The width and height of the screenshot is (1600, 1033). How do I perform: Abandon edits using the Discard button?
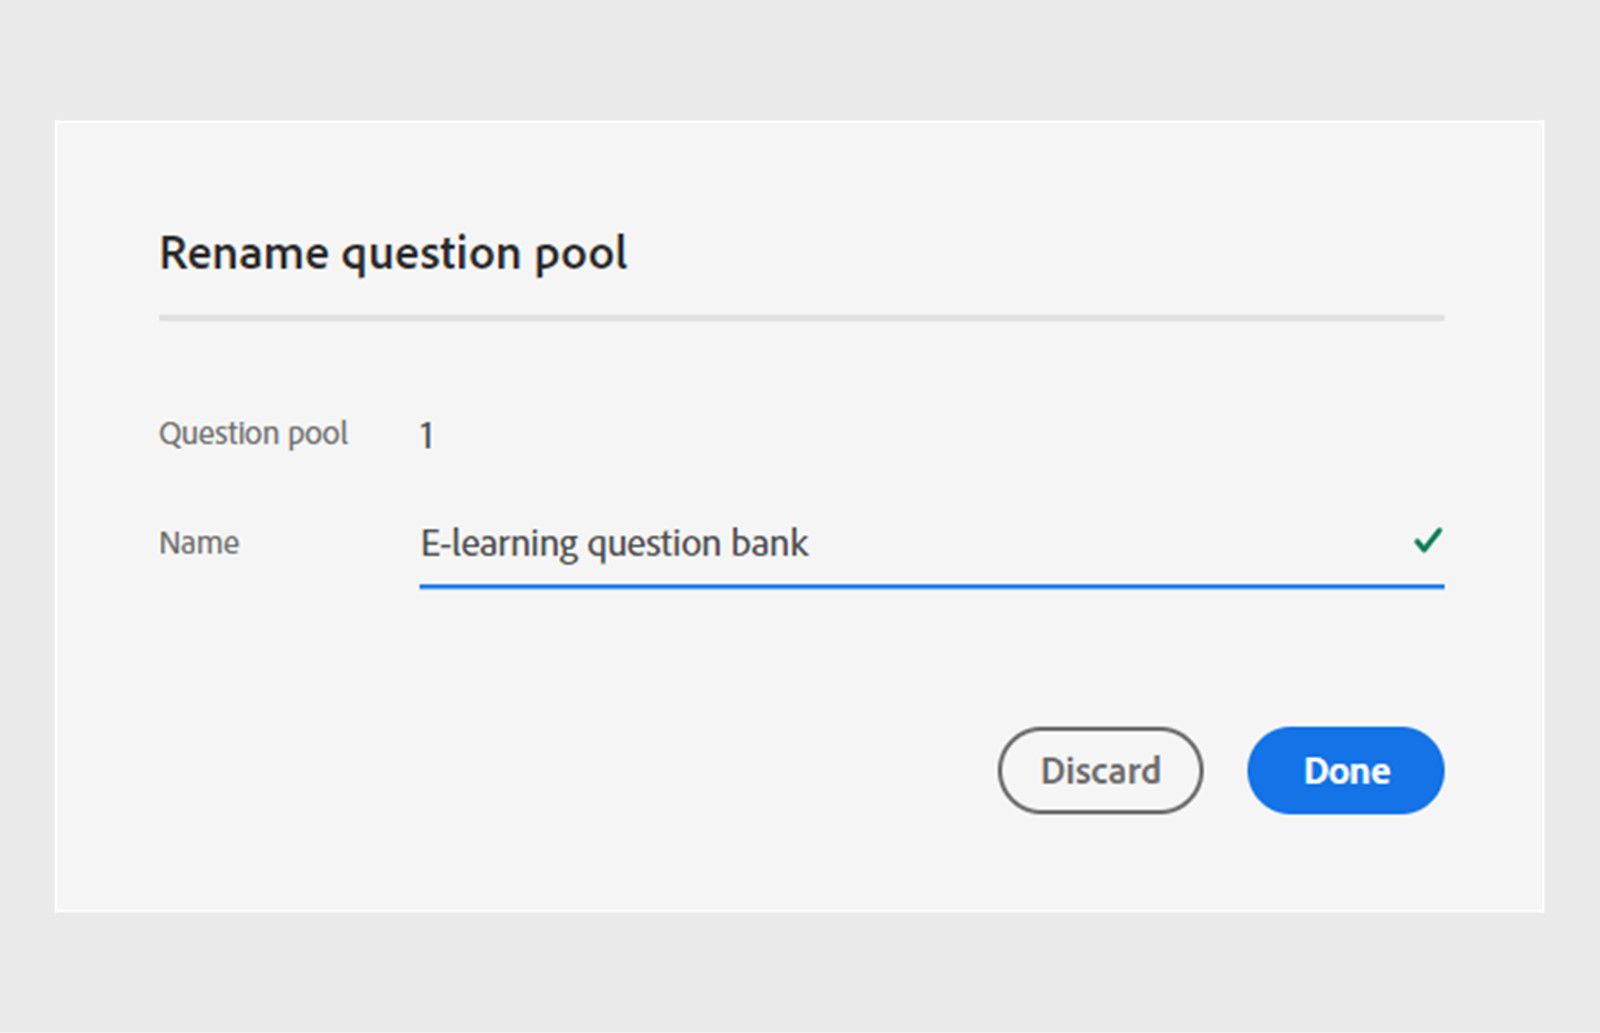(1100, 770)
